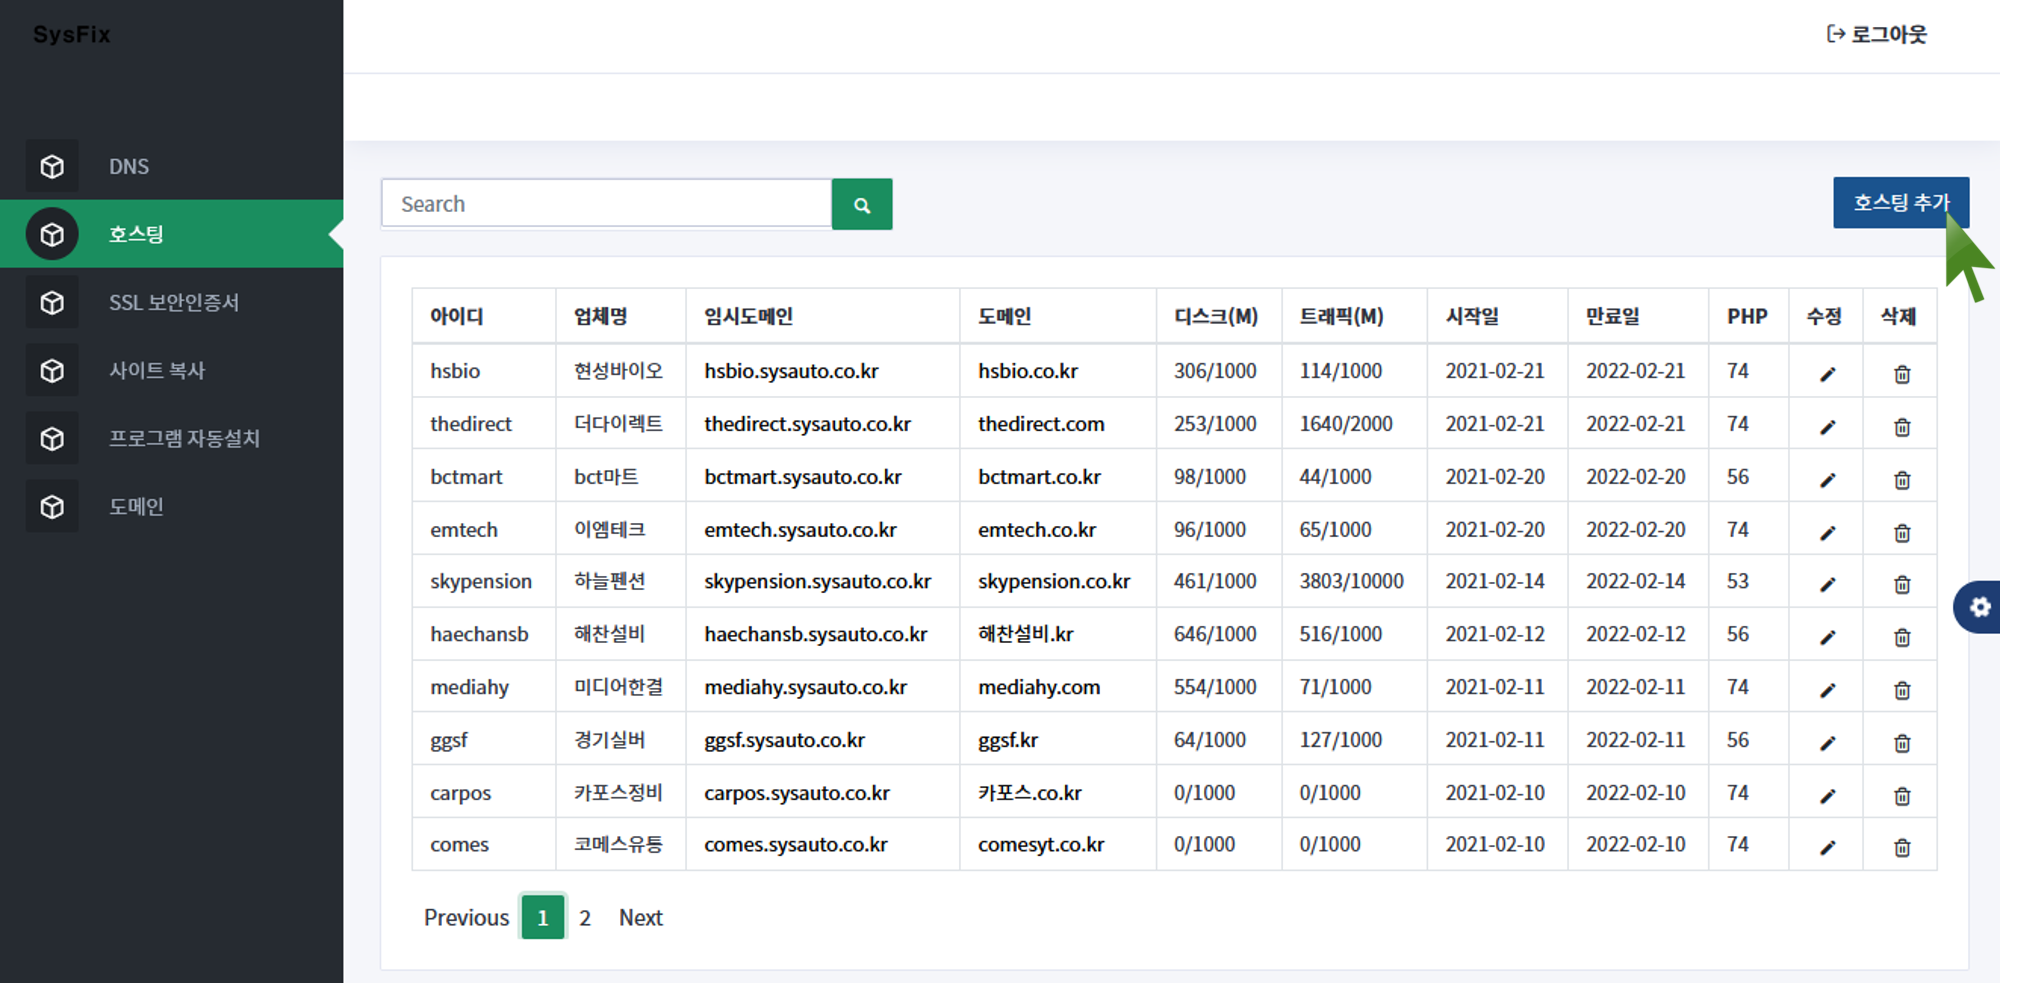Click Next in the pagination
The image size is (2043, 983).
(640, 918)
